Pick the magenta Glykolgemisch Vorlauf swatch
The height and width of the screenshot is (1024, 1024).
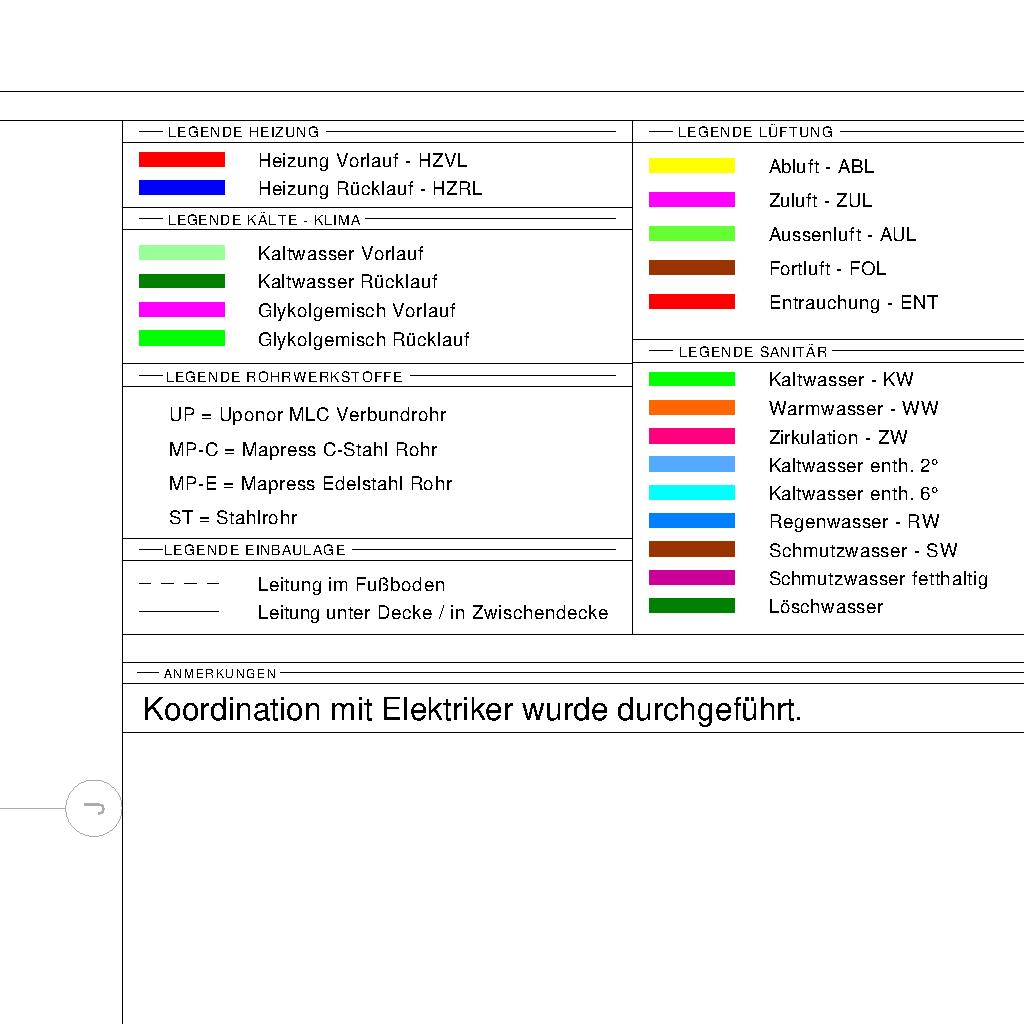[x=181, y=310]
